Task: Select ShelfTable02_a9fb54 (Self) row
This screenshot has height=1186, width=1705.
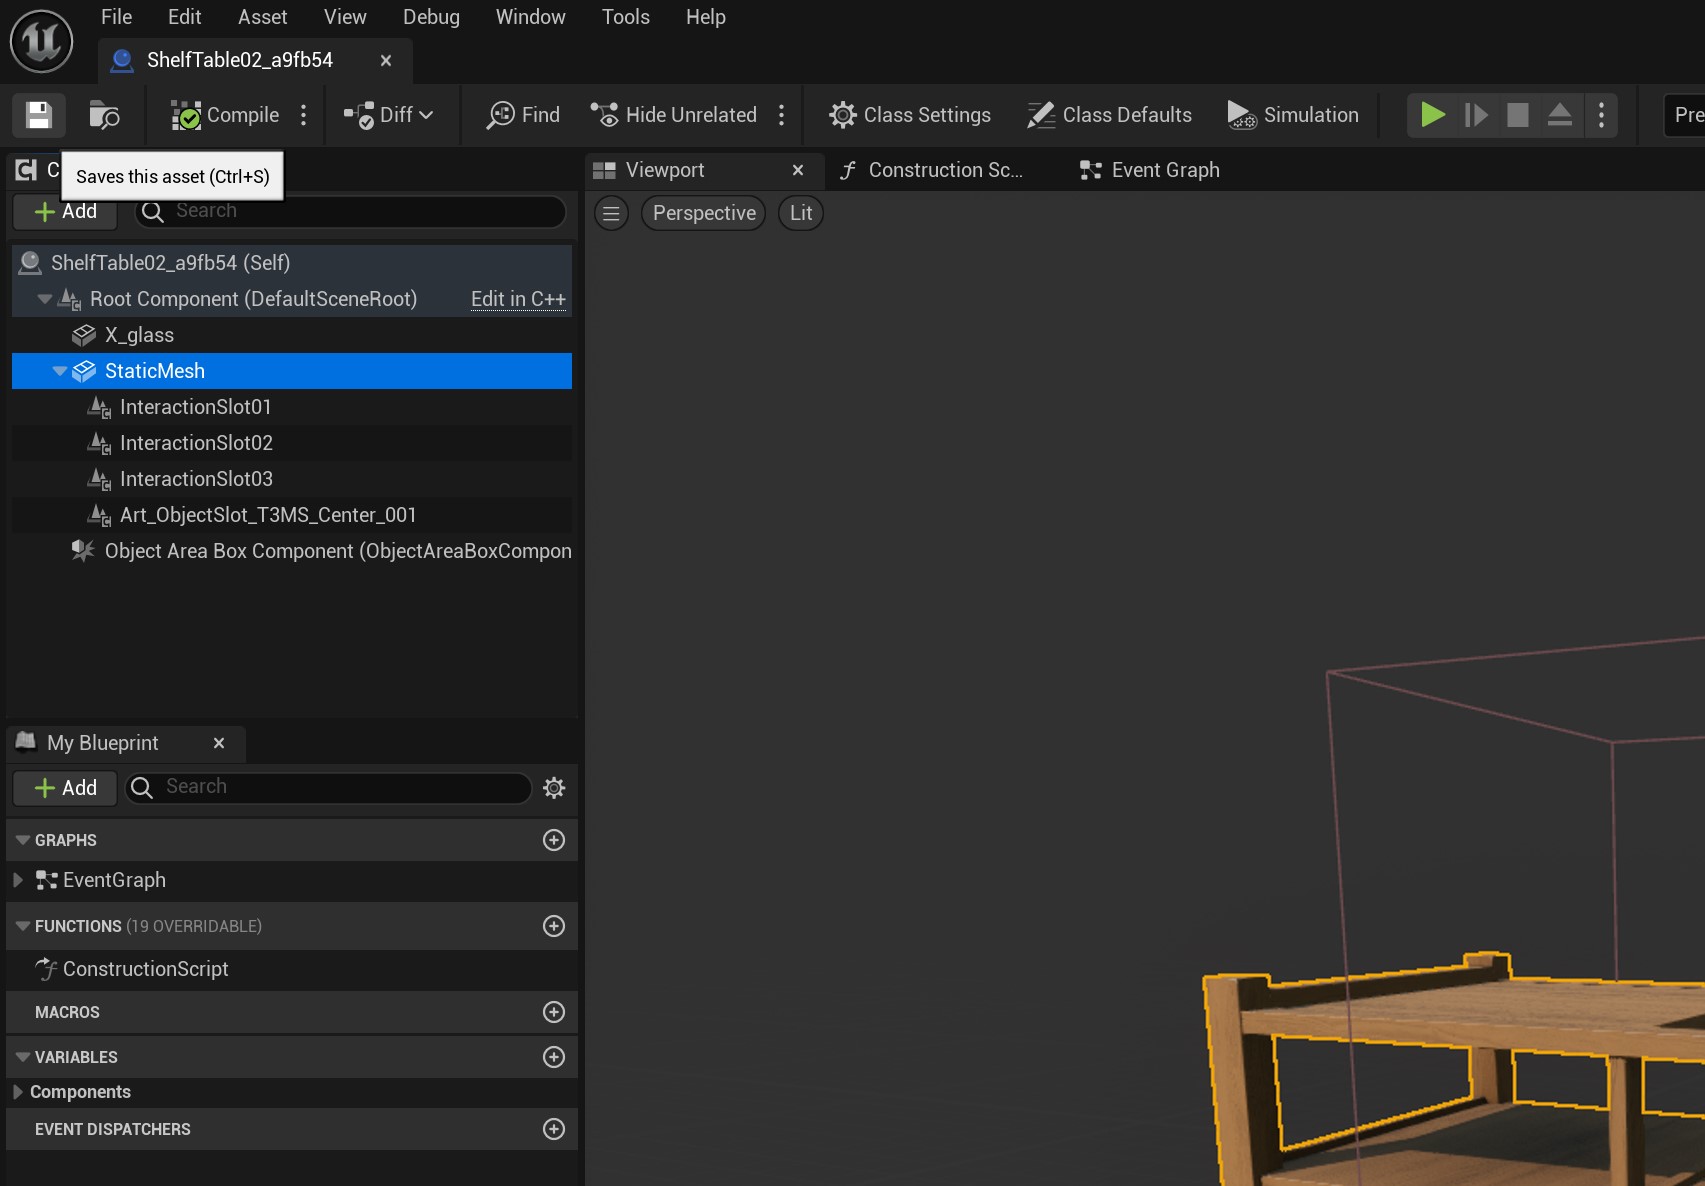Action: tap(292, 263)
